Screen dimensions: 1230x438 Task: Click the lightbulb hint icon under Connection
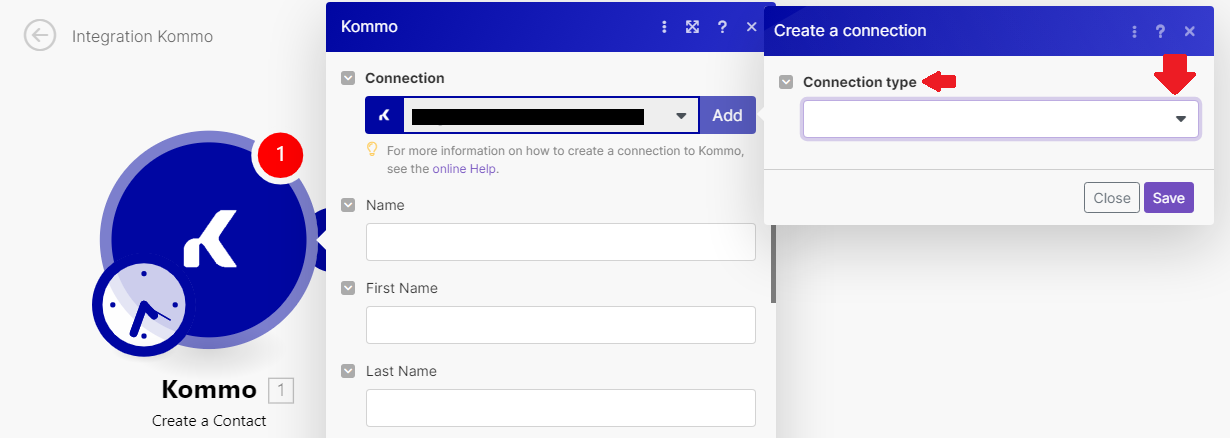372,150
